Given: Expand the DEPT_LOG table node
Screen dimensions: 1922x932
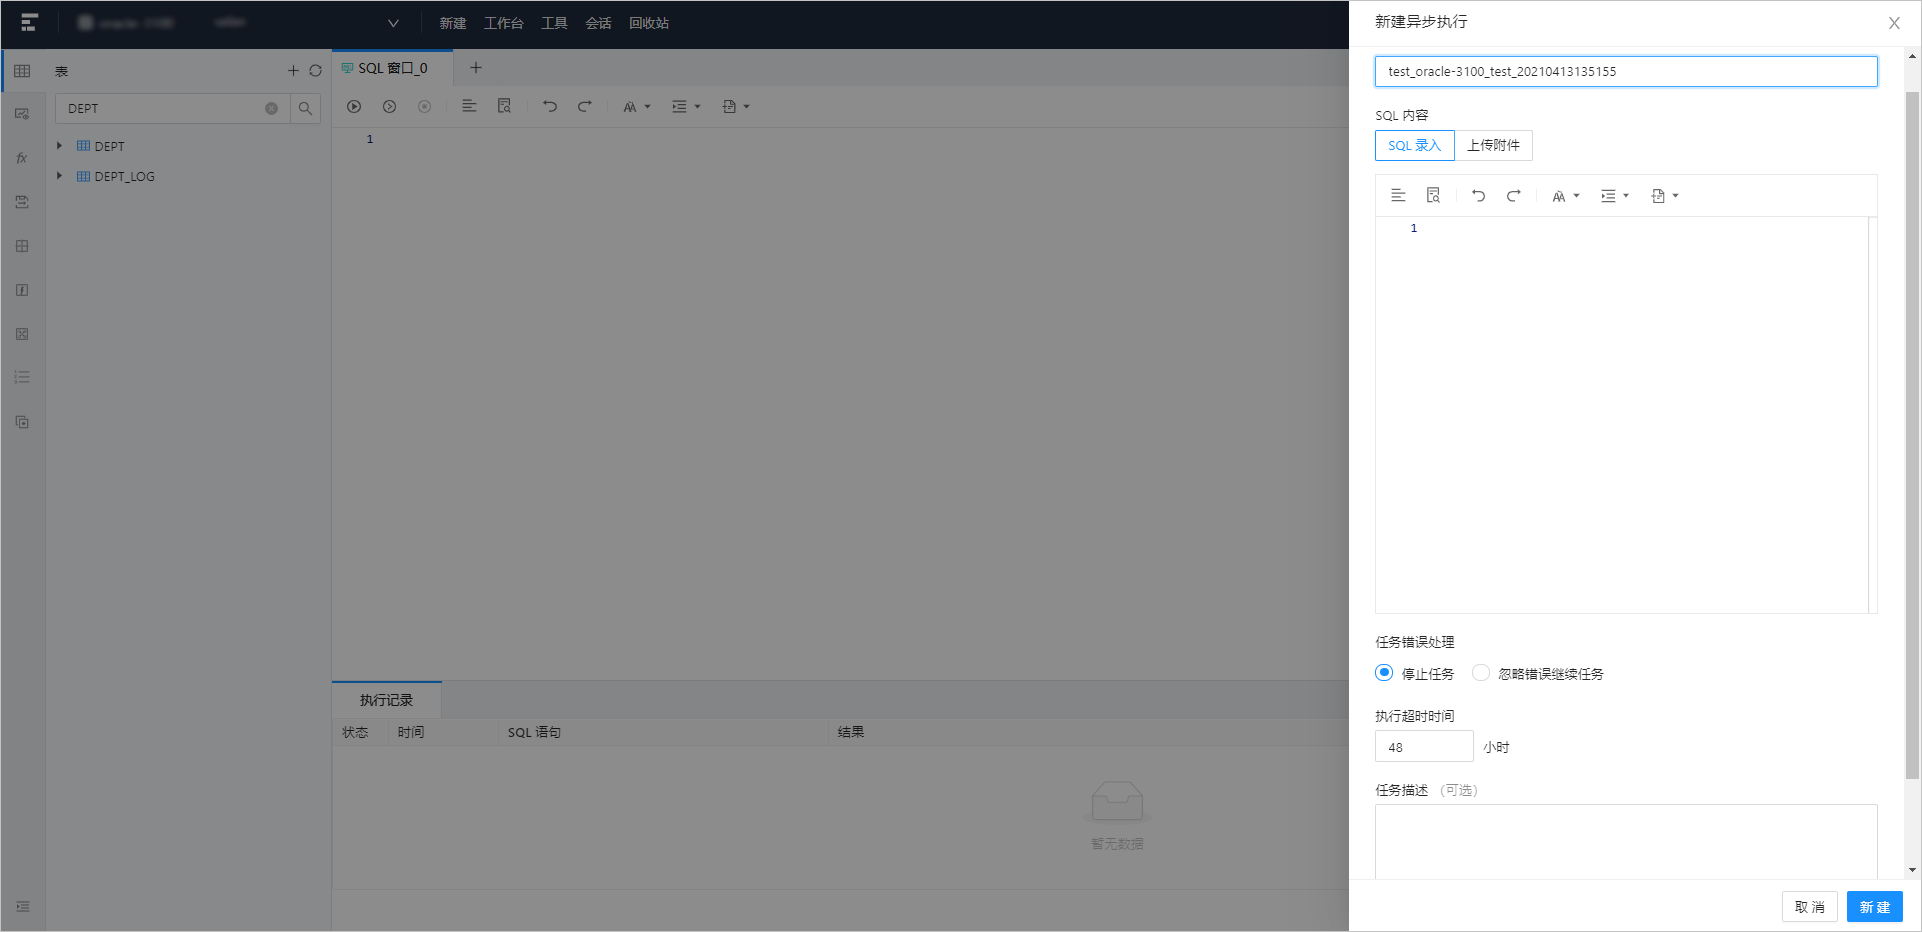Looking at the screenshot, I should coord(60,176).
